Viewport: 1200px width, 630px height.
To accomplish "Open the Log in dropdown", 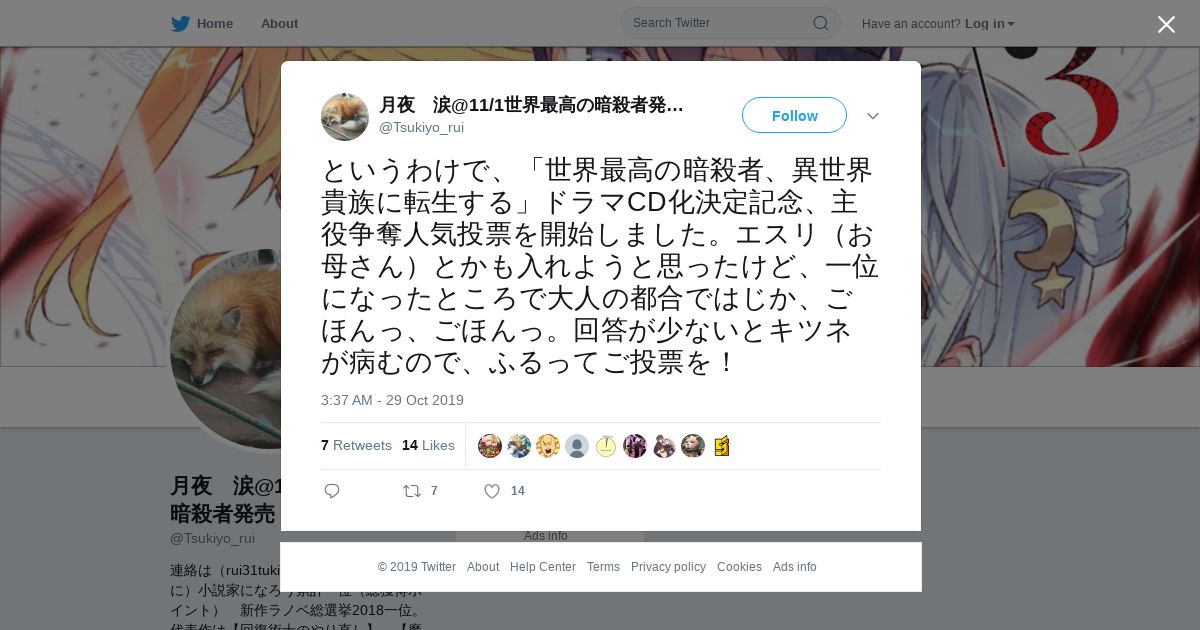I will (989, 23).
